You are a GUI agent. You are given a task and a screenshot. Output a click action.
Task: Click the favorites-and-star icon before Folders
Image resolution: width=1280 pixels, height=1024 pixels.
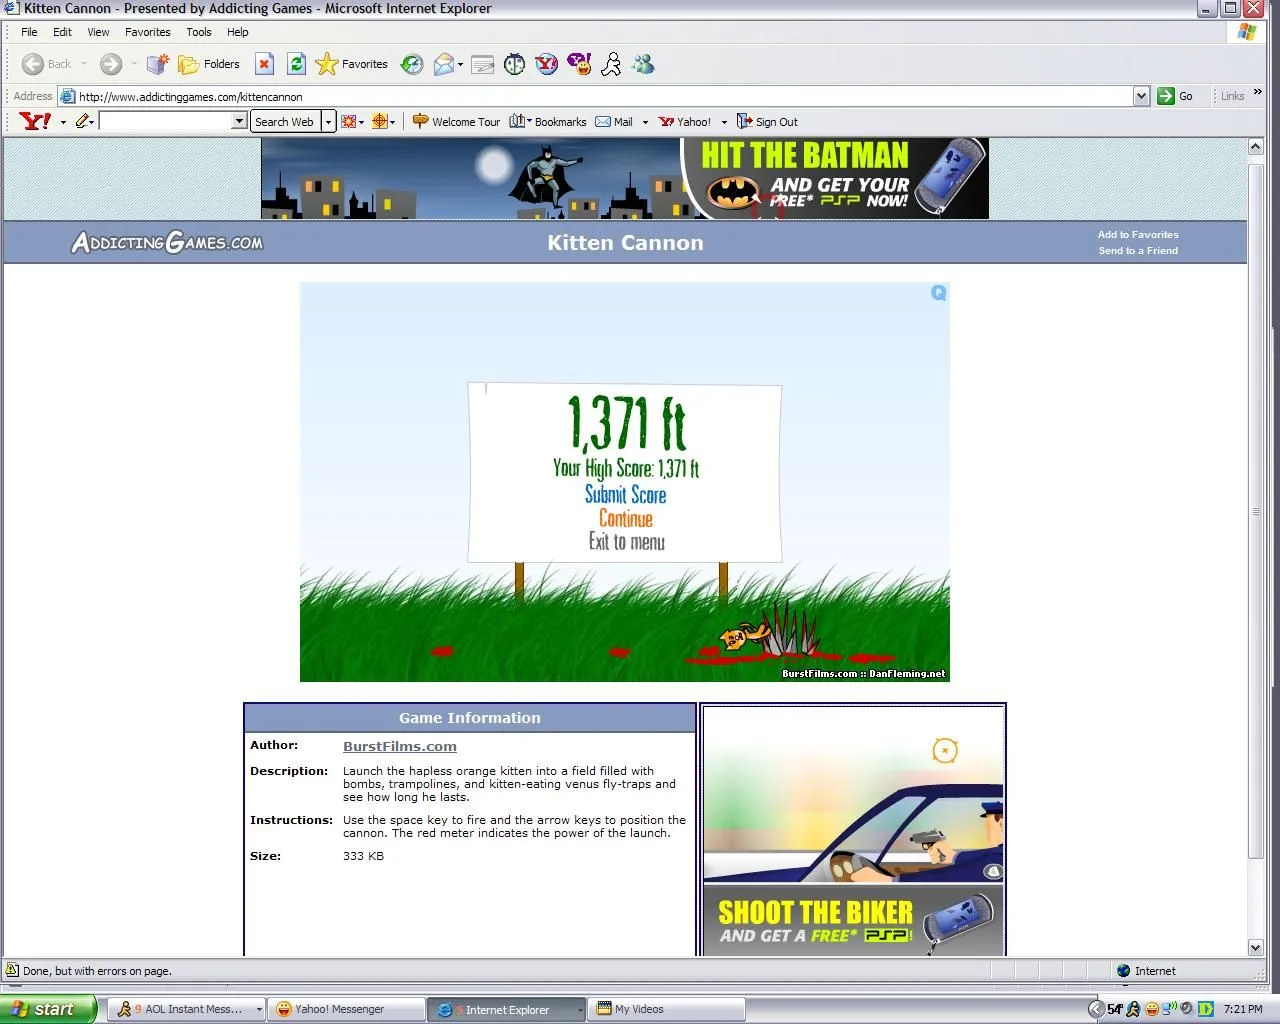click(157, 64)
